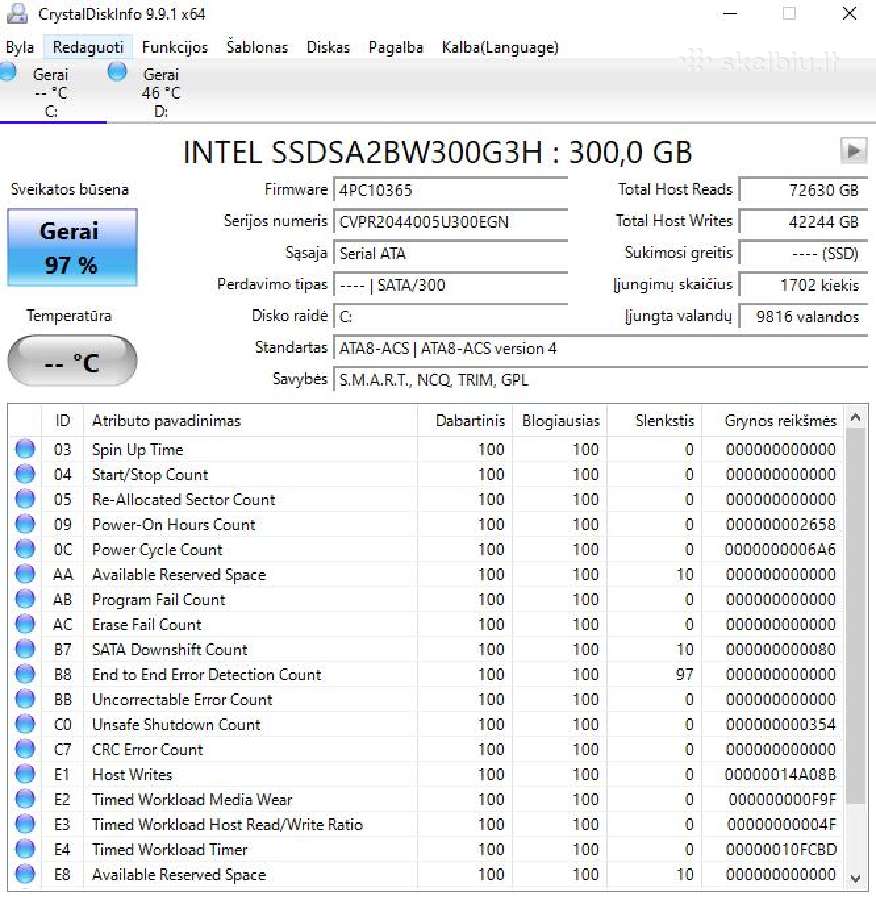Open the Byla menu
This screenshot has height=900, width=876.
tap(20, 47)
